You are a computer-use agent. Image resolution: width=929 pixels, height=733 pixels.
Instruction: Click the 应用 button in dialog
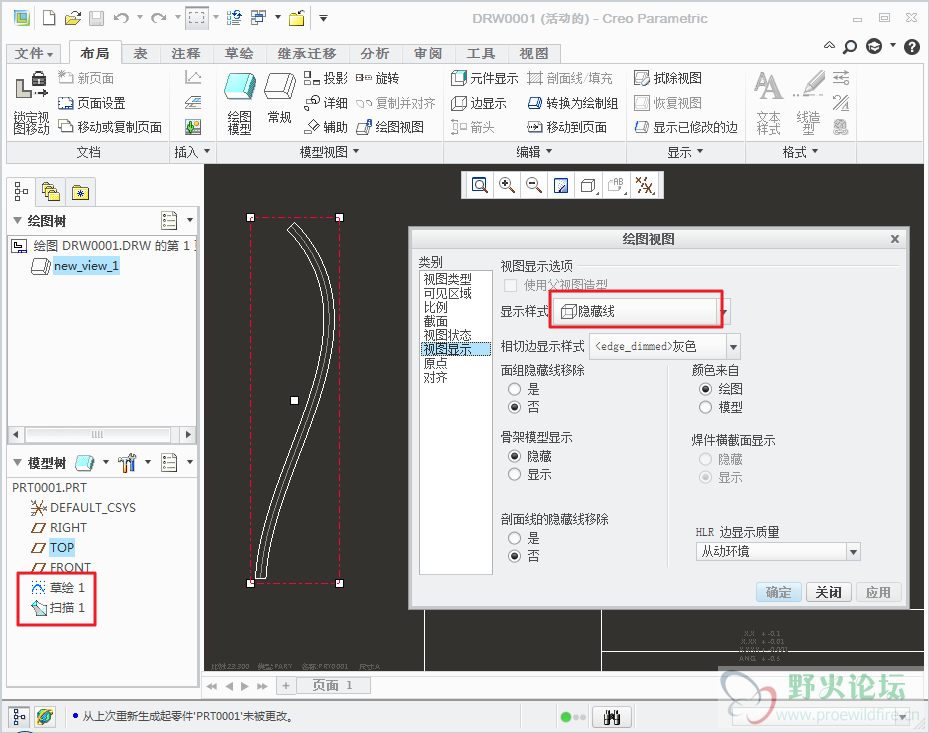pyautogui.click(x=878, y=593)
